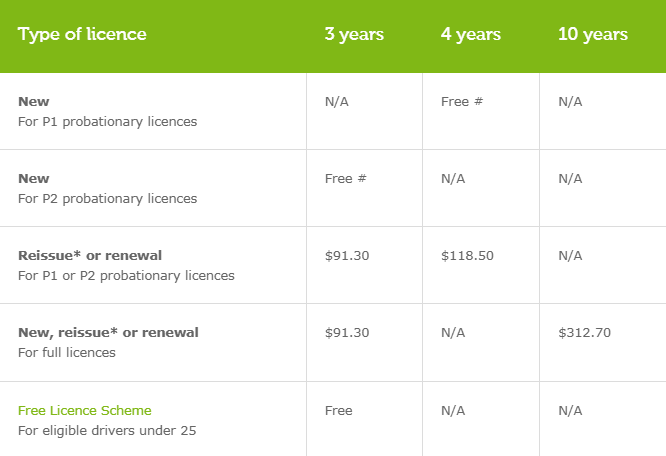
Task: Click the $312.70 ten-year full licence price
Action: pyautogui.click(x=584, y=332)
